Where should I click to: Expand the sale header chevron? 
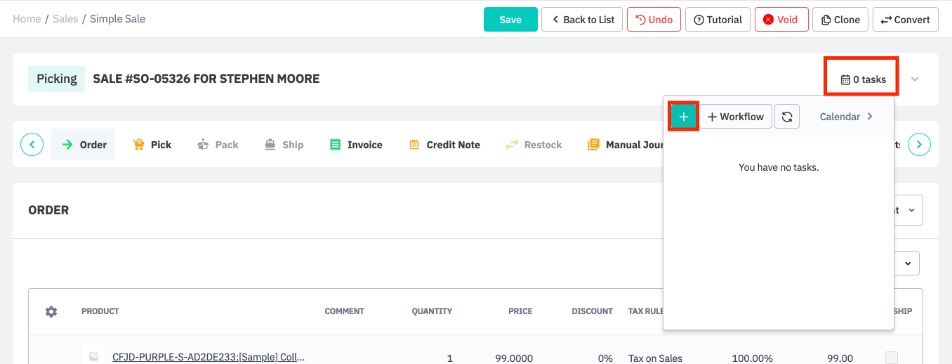915,79
